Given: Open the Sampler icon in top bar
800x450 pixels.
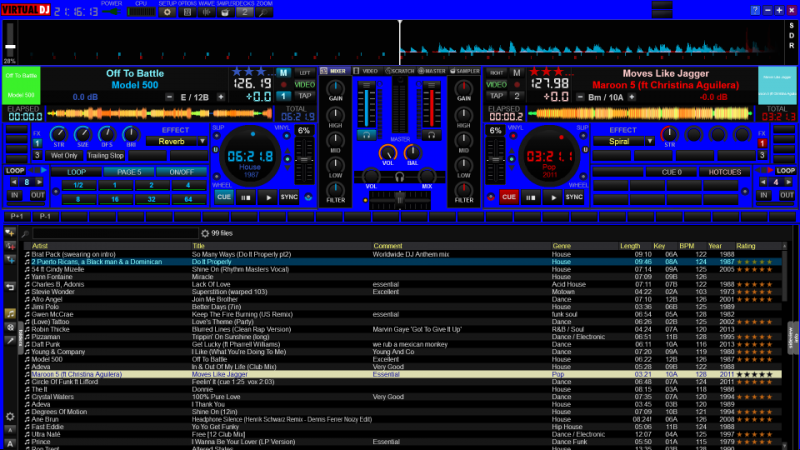Looking at the screenshot, I should pyautogui.click(x=225, y=12).
